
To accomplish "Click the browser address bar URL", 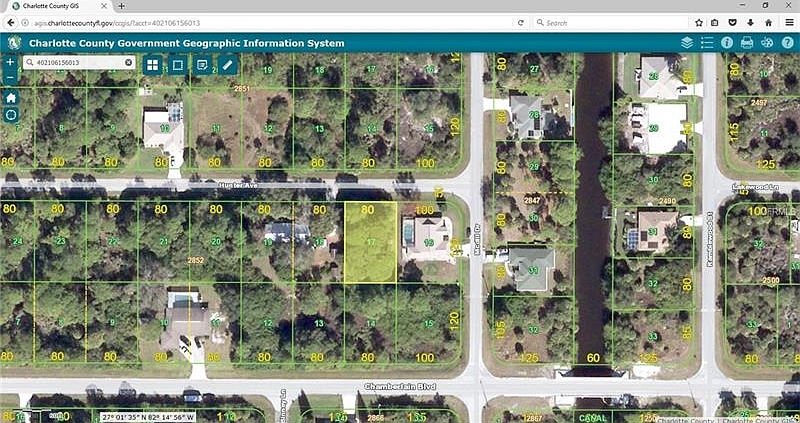I will [x=117, y=23].
